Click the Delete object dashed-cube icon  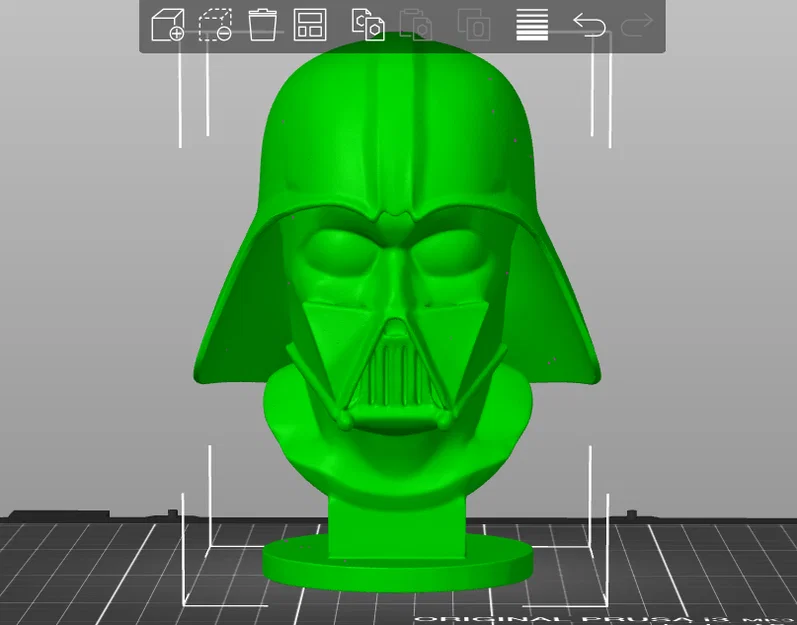click(x=215, y=24)
